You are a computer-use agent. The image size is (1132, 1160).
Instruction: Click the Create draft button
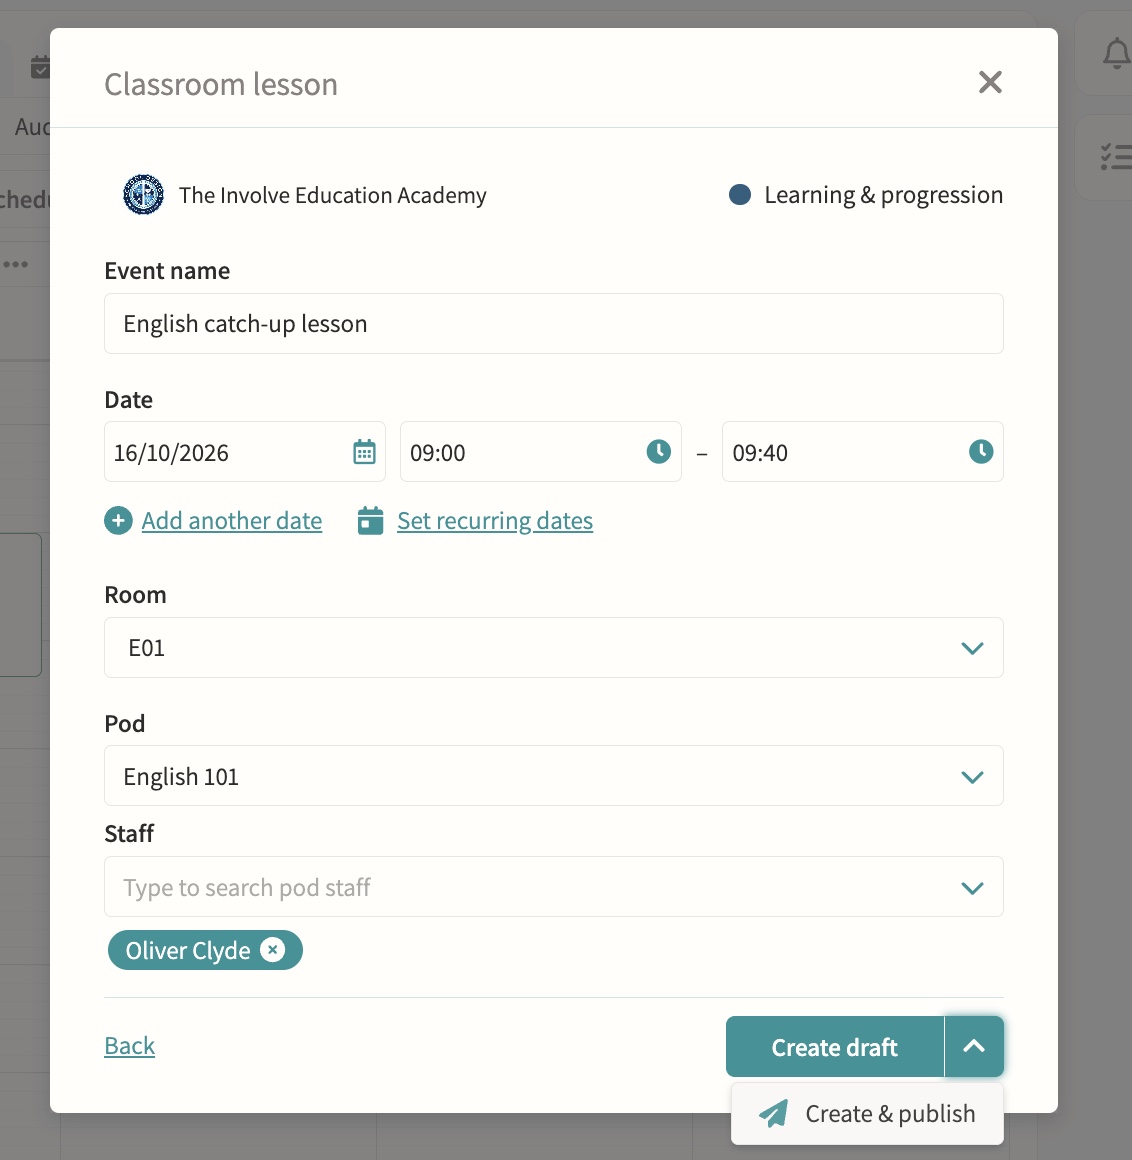coord(835,1046)
